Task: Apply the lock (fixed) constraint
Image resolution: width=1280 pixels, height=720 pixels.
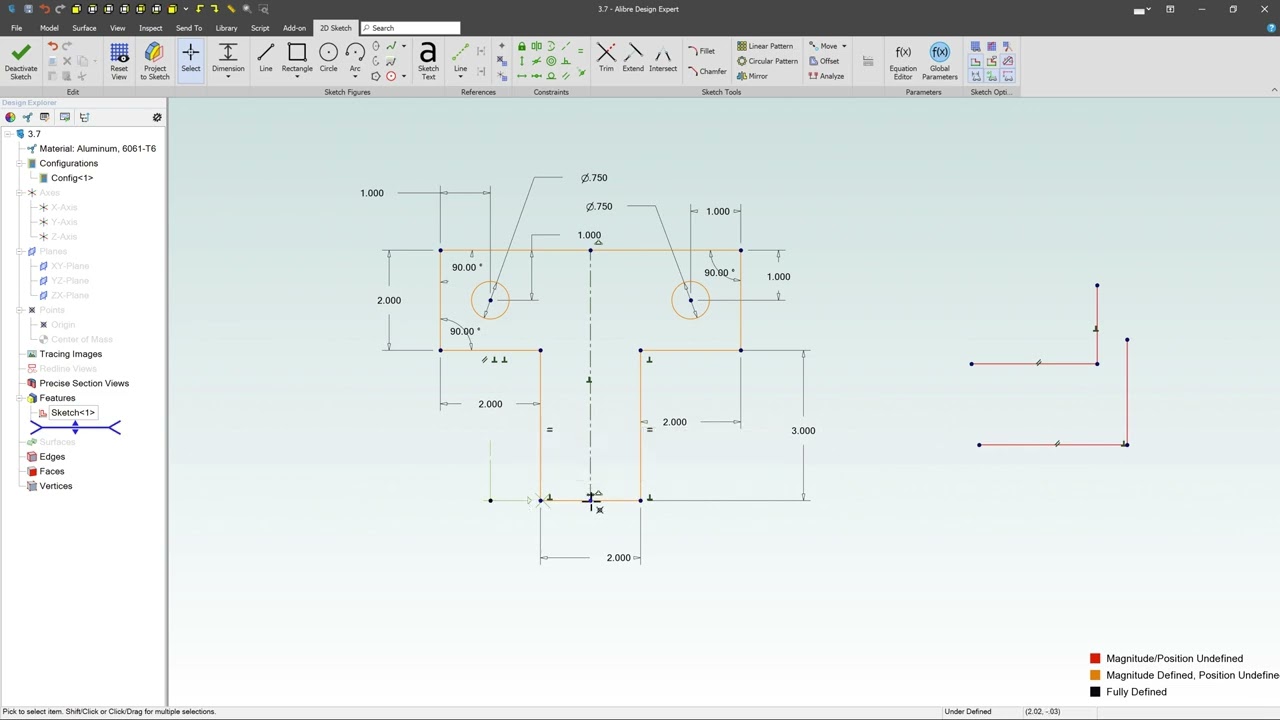Action: (x=521, y=46)
